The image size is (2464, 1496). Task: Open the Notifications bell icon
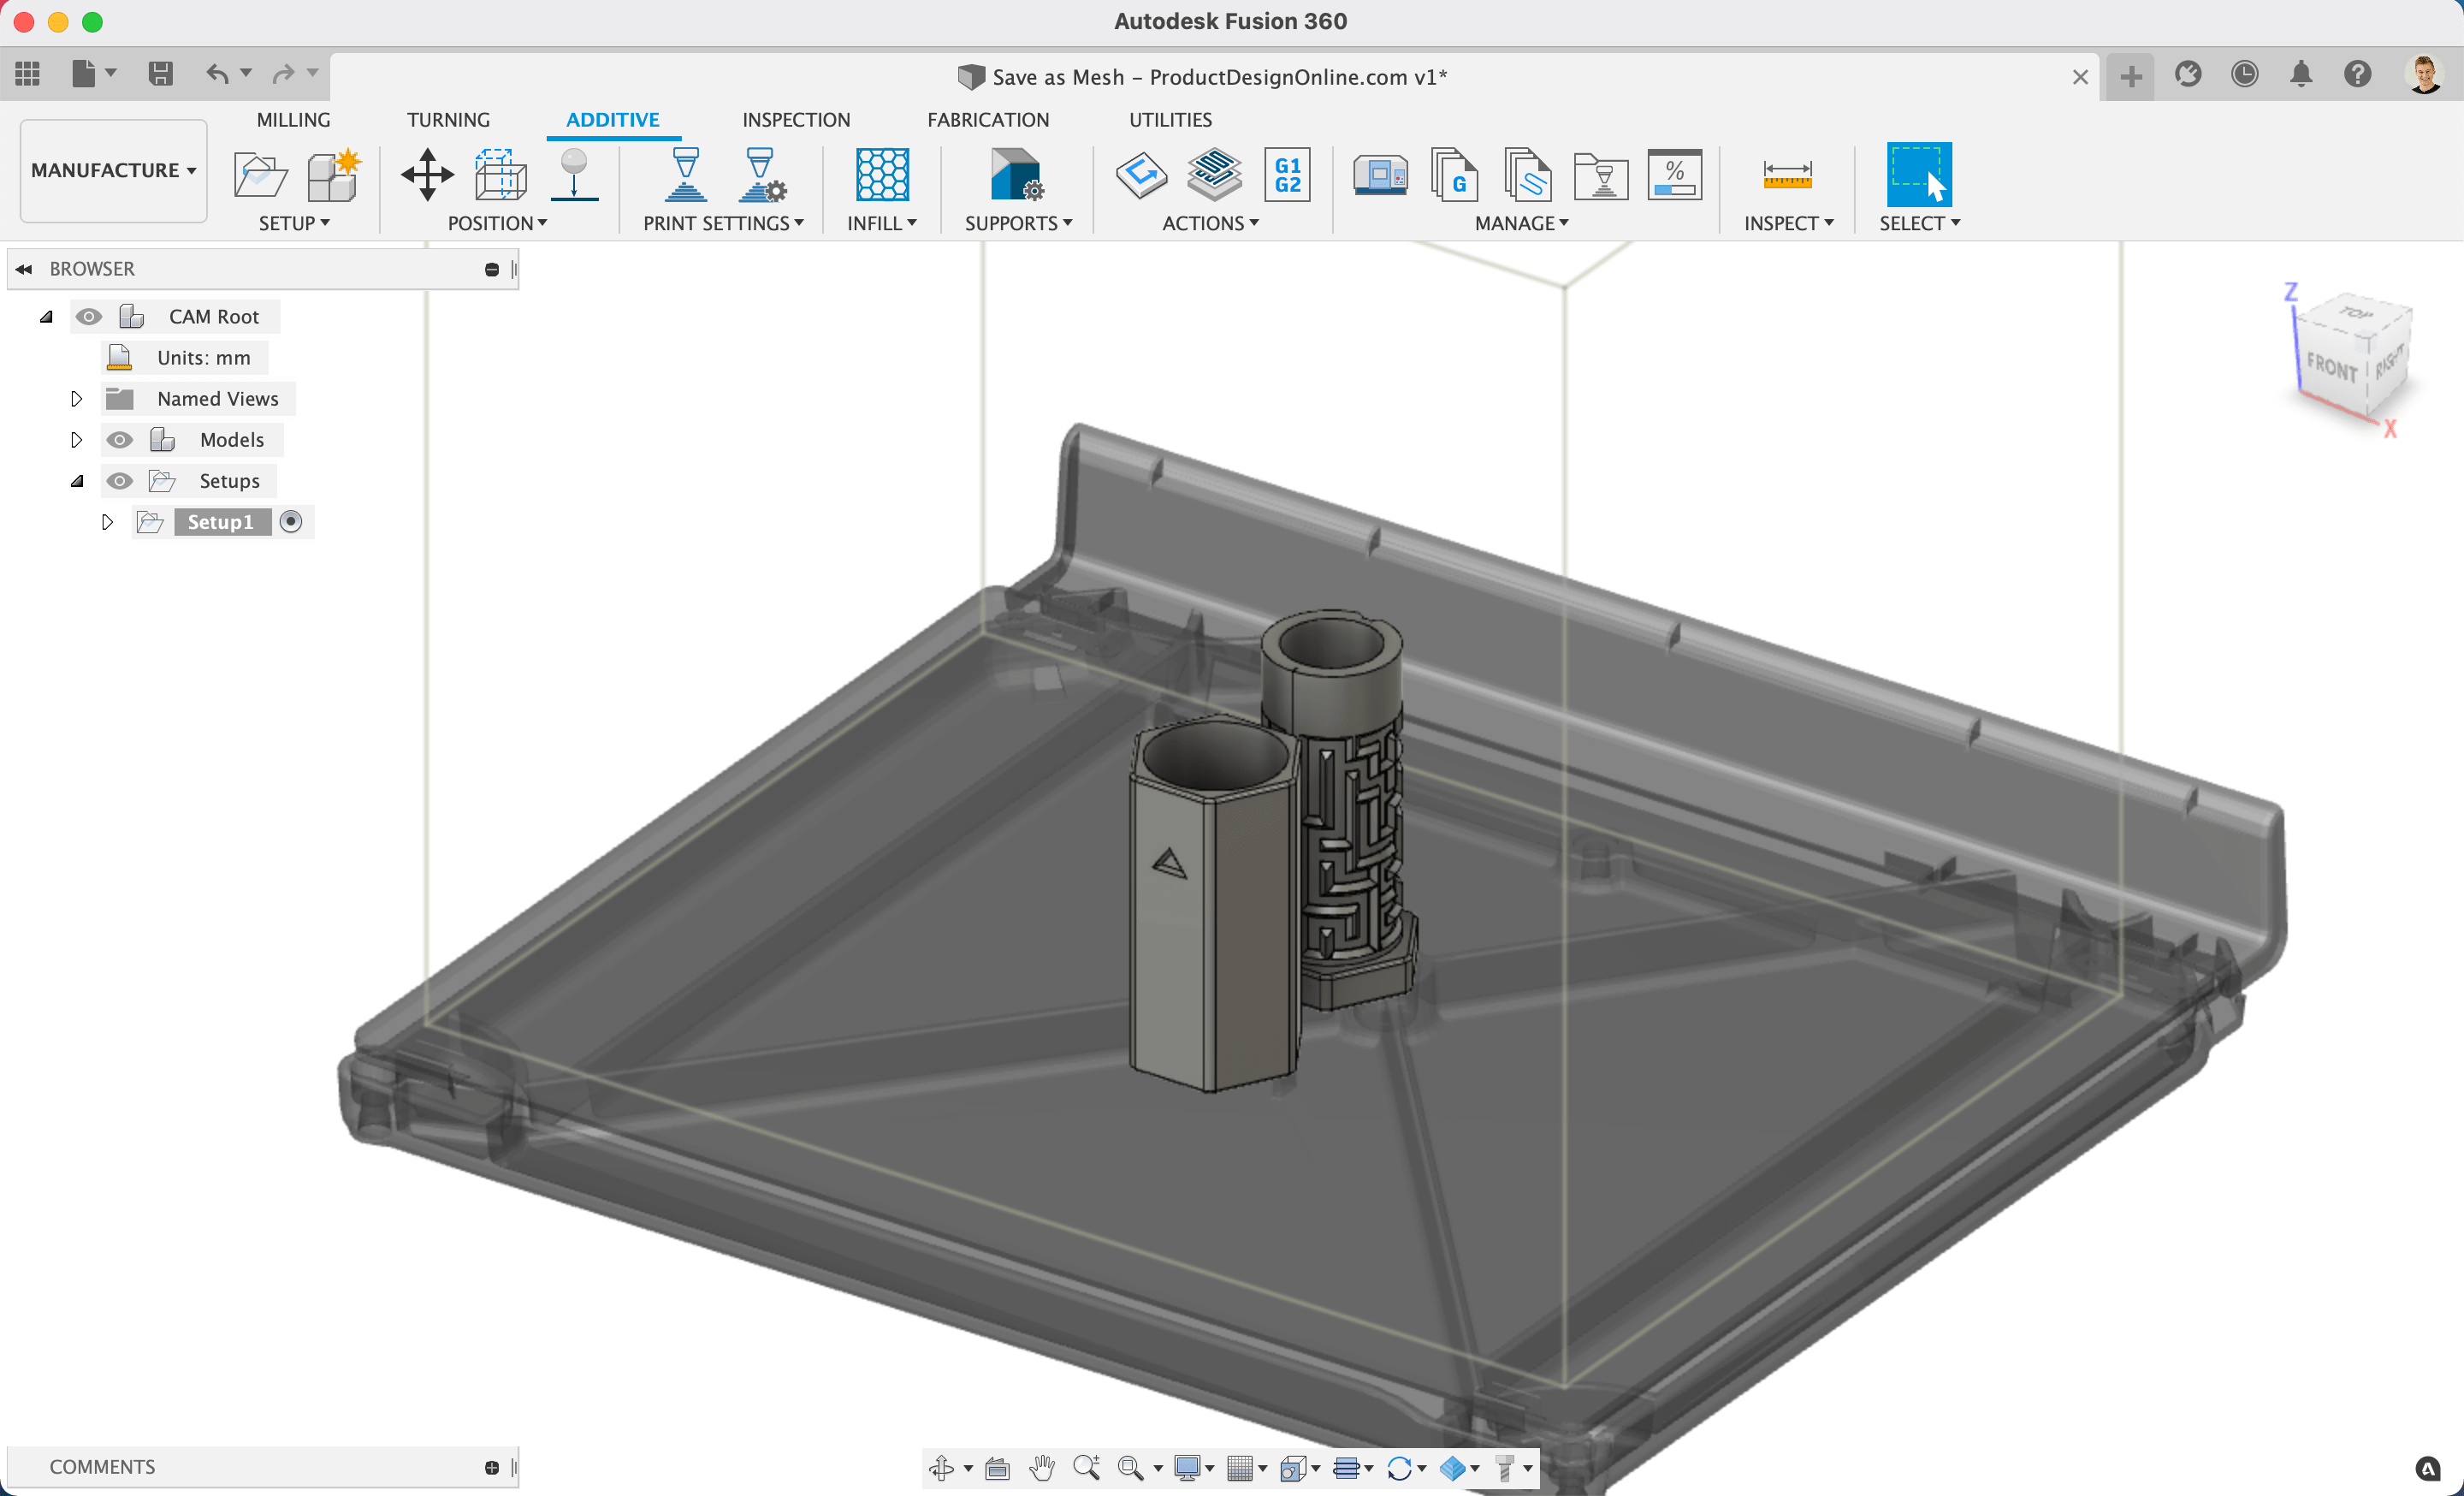coord(2301,74)
